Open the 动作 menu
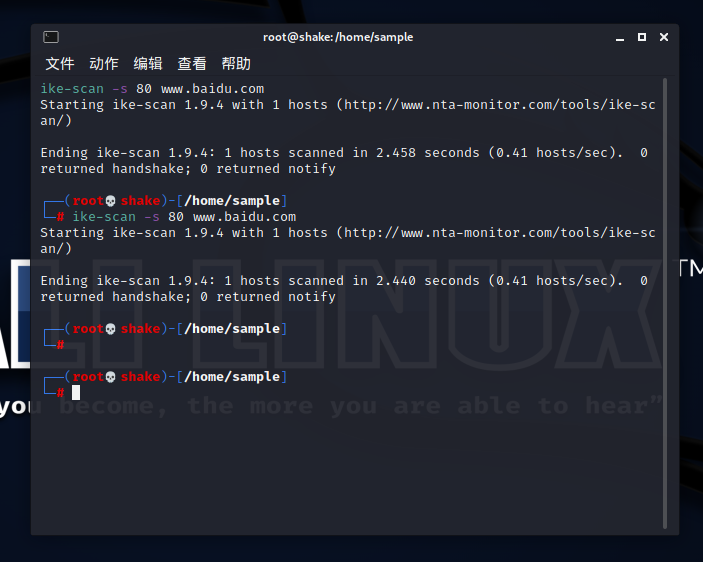This screenshot has width=703, height=562. click(104, 64)
